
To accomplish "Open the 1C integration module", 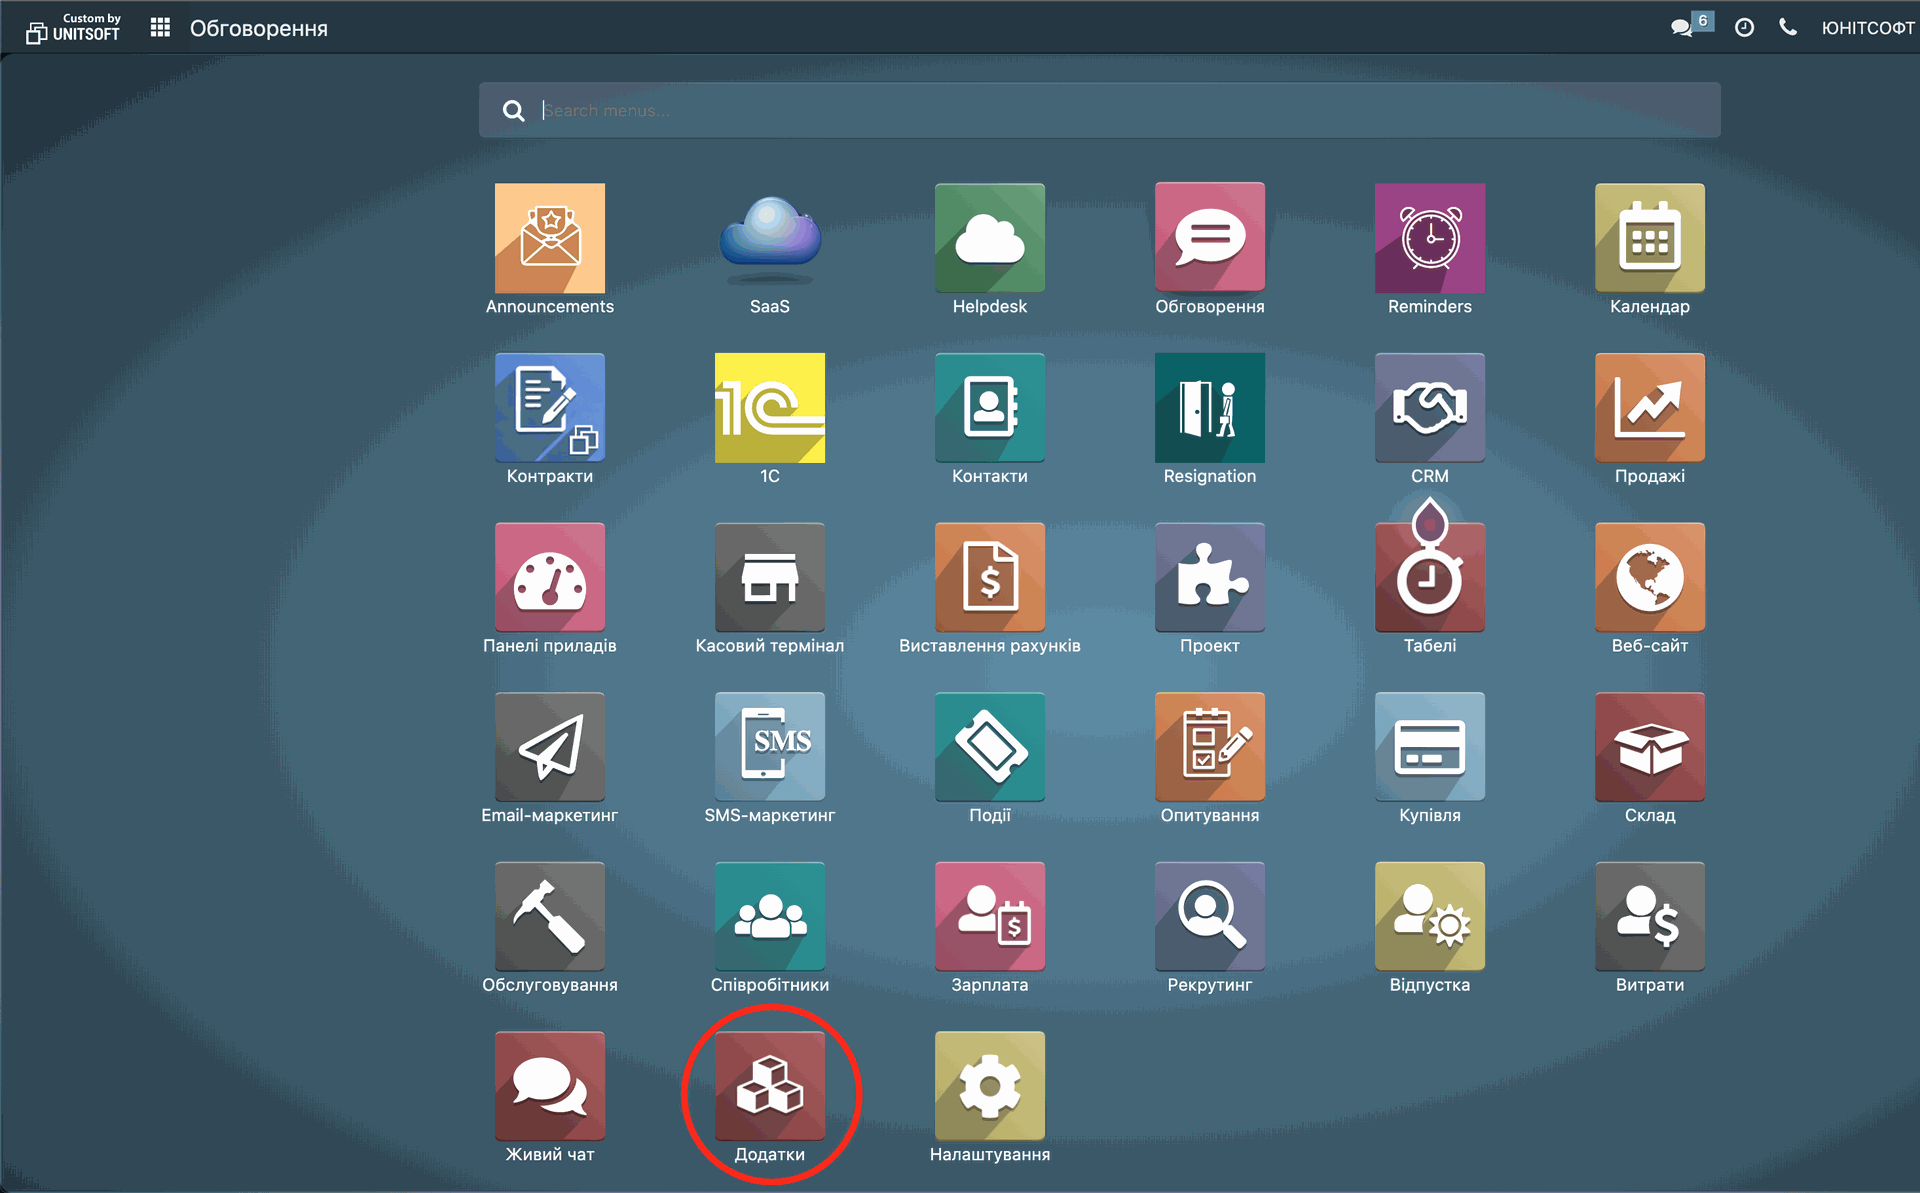I will [769, 408].
